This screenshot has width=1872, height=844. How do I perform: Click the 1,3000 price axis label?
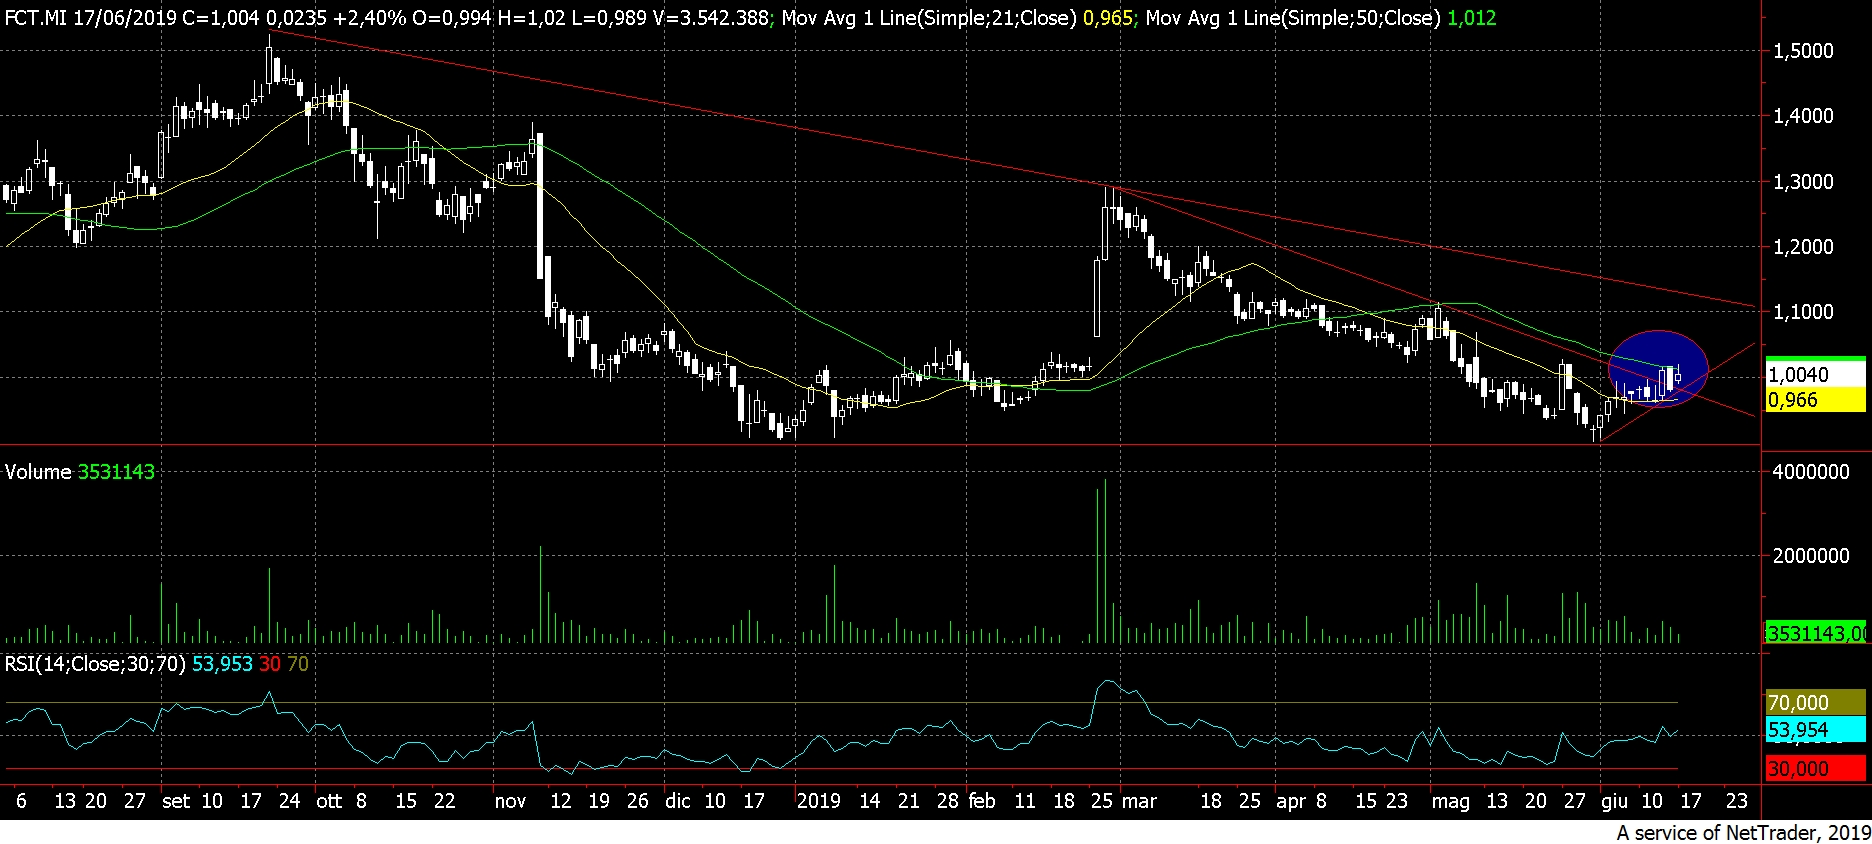[x=1803, y=182]
